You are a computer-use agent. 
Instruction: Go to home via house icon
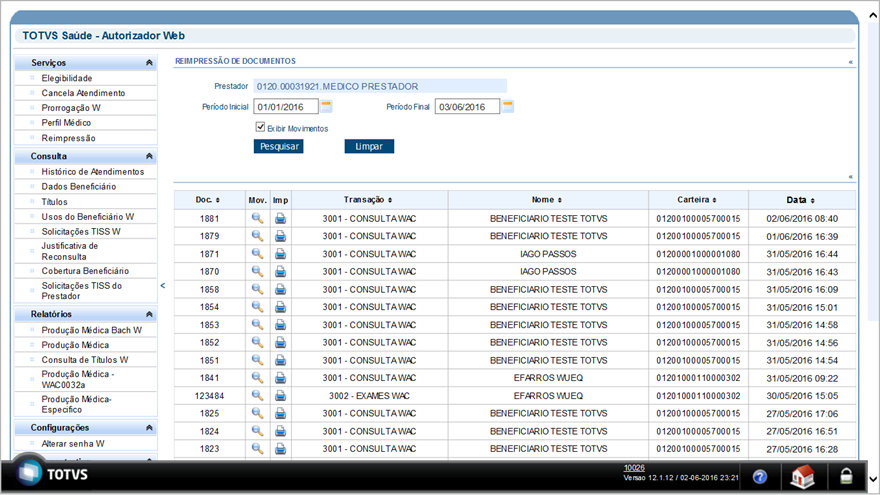pyautogui.click(x=803, y=476)
